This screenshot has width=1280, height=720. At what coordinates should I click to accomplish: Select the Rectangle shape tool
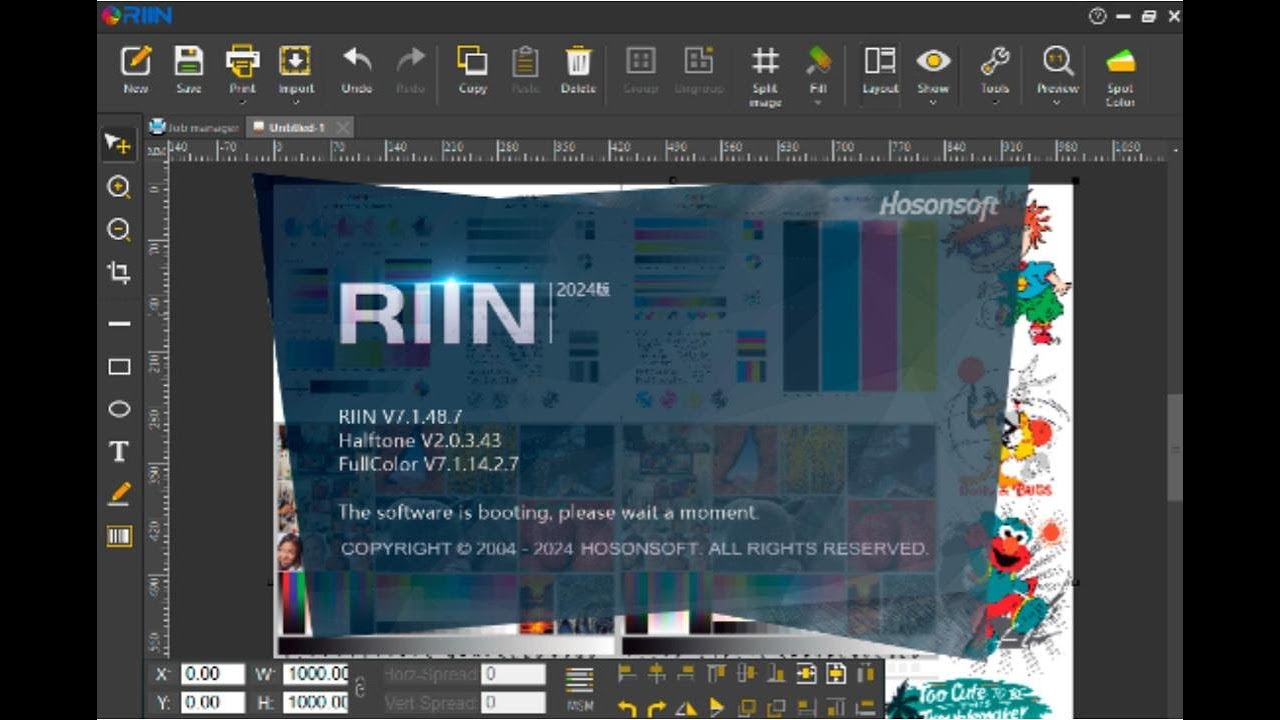tap(119, 367)
